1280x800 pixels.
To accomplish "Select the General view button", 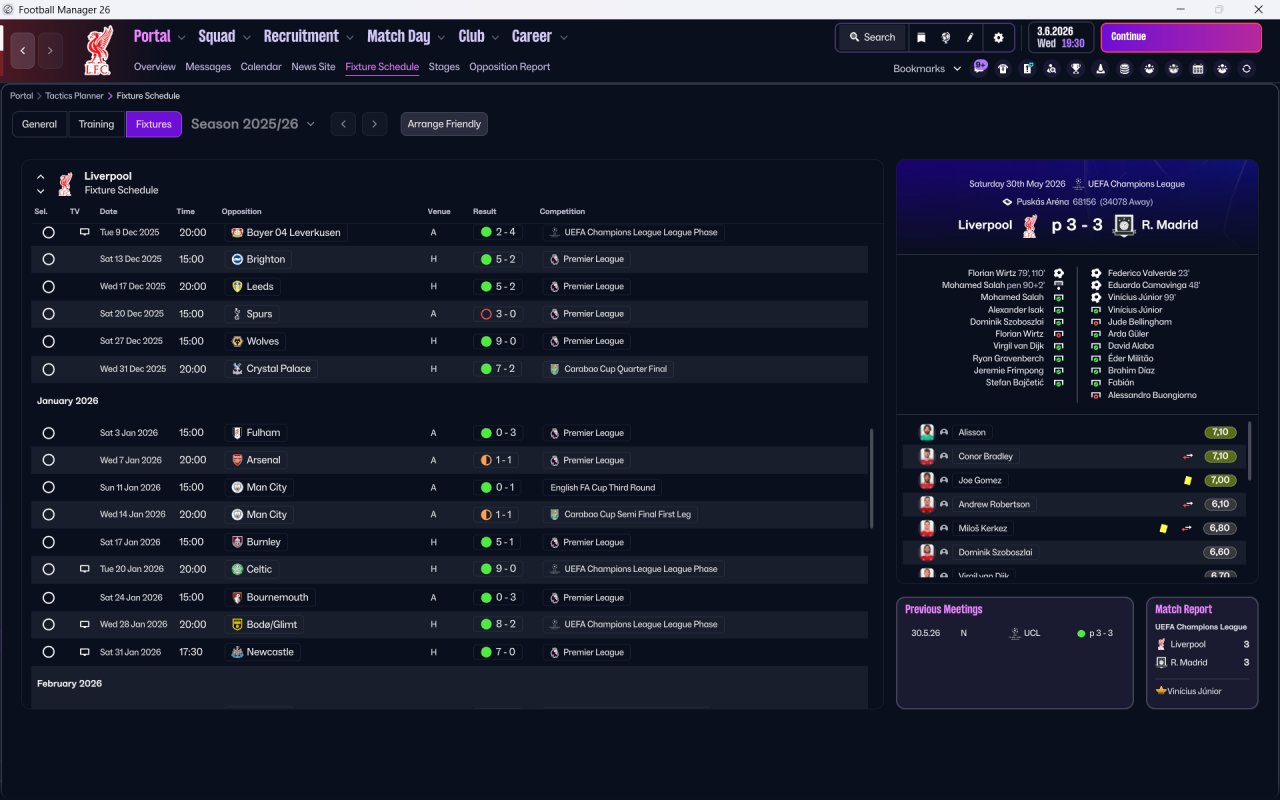I will [40, 124].
